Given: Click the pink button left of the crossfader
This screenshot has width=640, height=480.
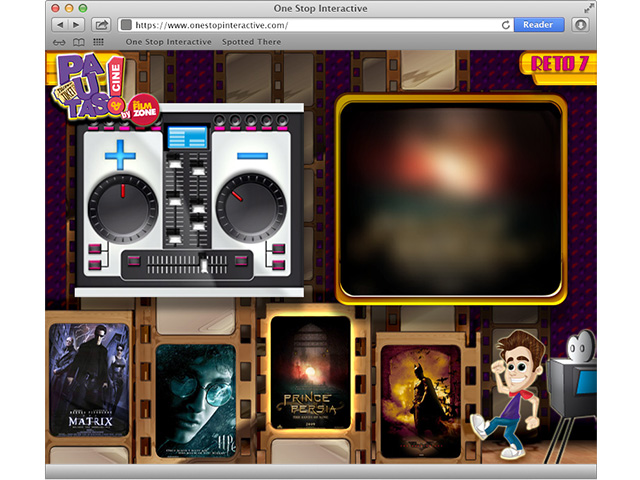Looking at the screenshot, I should click(134, 260).
